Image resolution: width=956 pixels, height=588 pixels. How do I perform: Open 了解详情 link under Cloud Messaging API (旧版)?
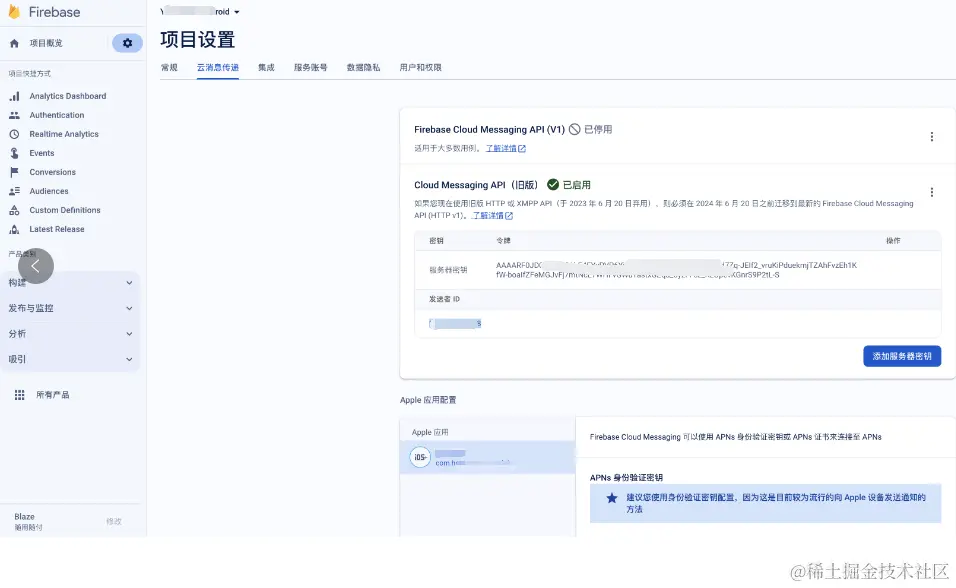click(x=493, y=215)
